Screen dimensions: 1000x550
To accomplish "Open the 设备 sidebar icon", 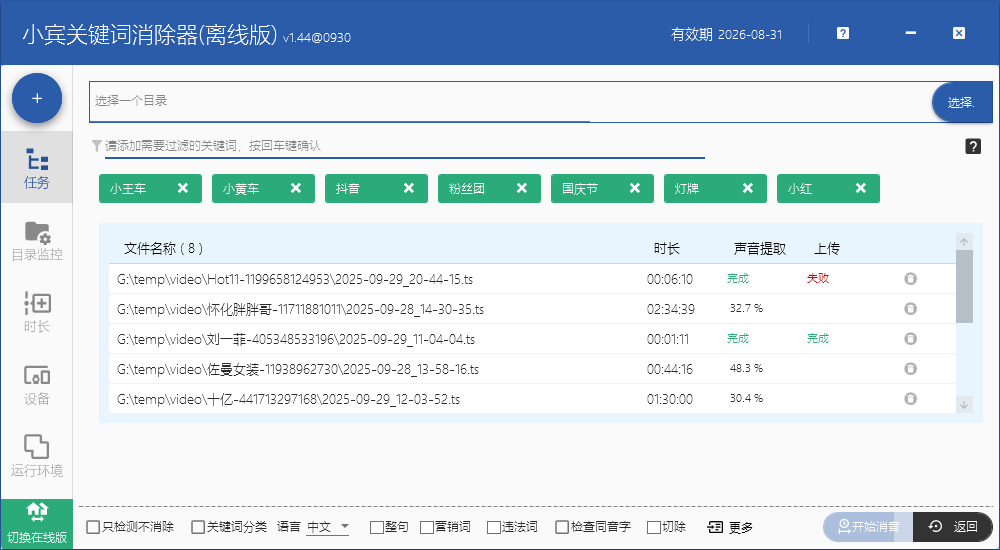I will point(37,385).
